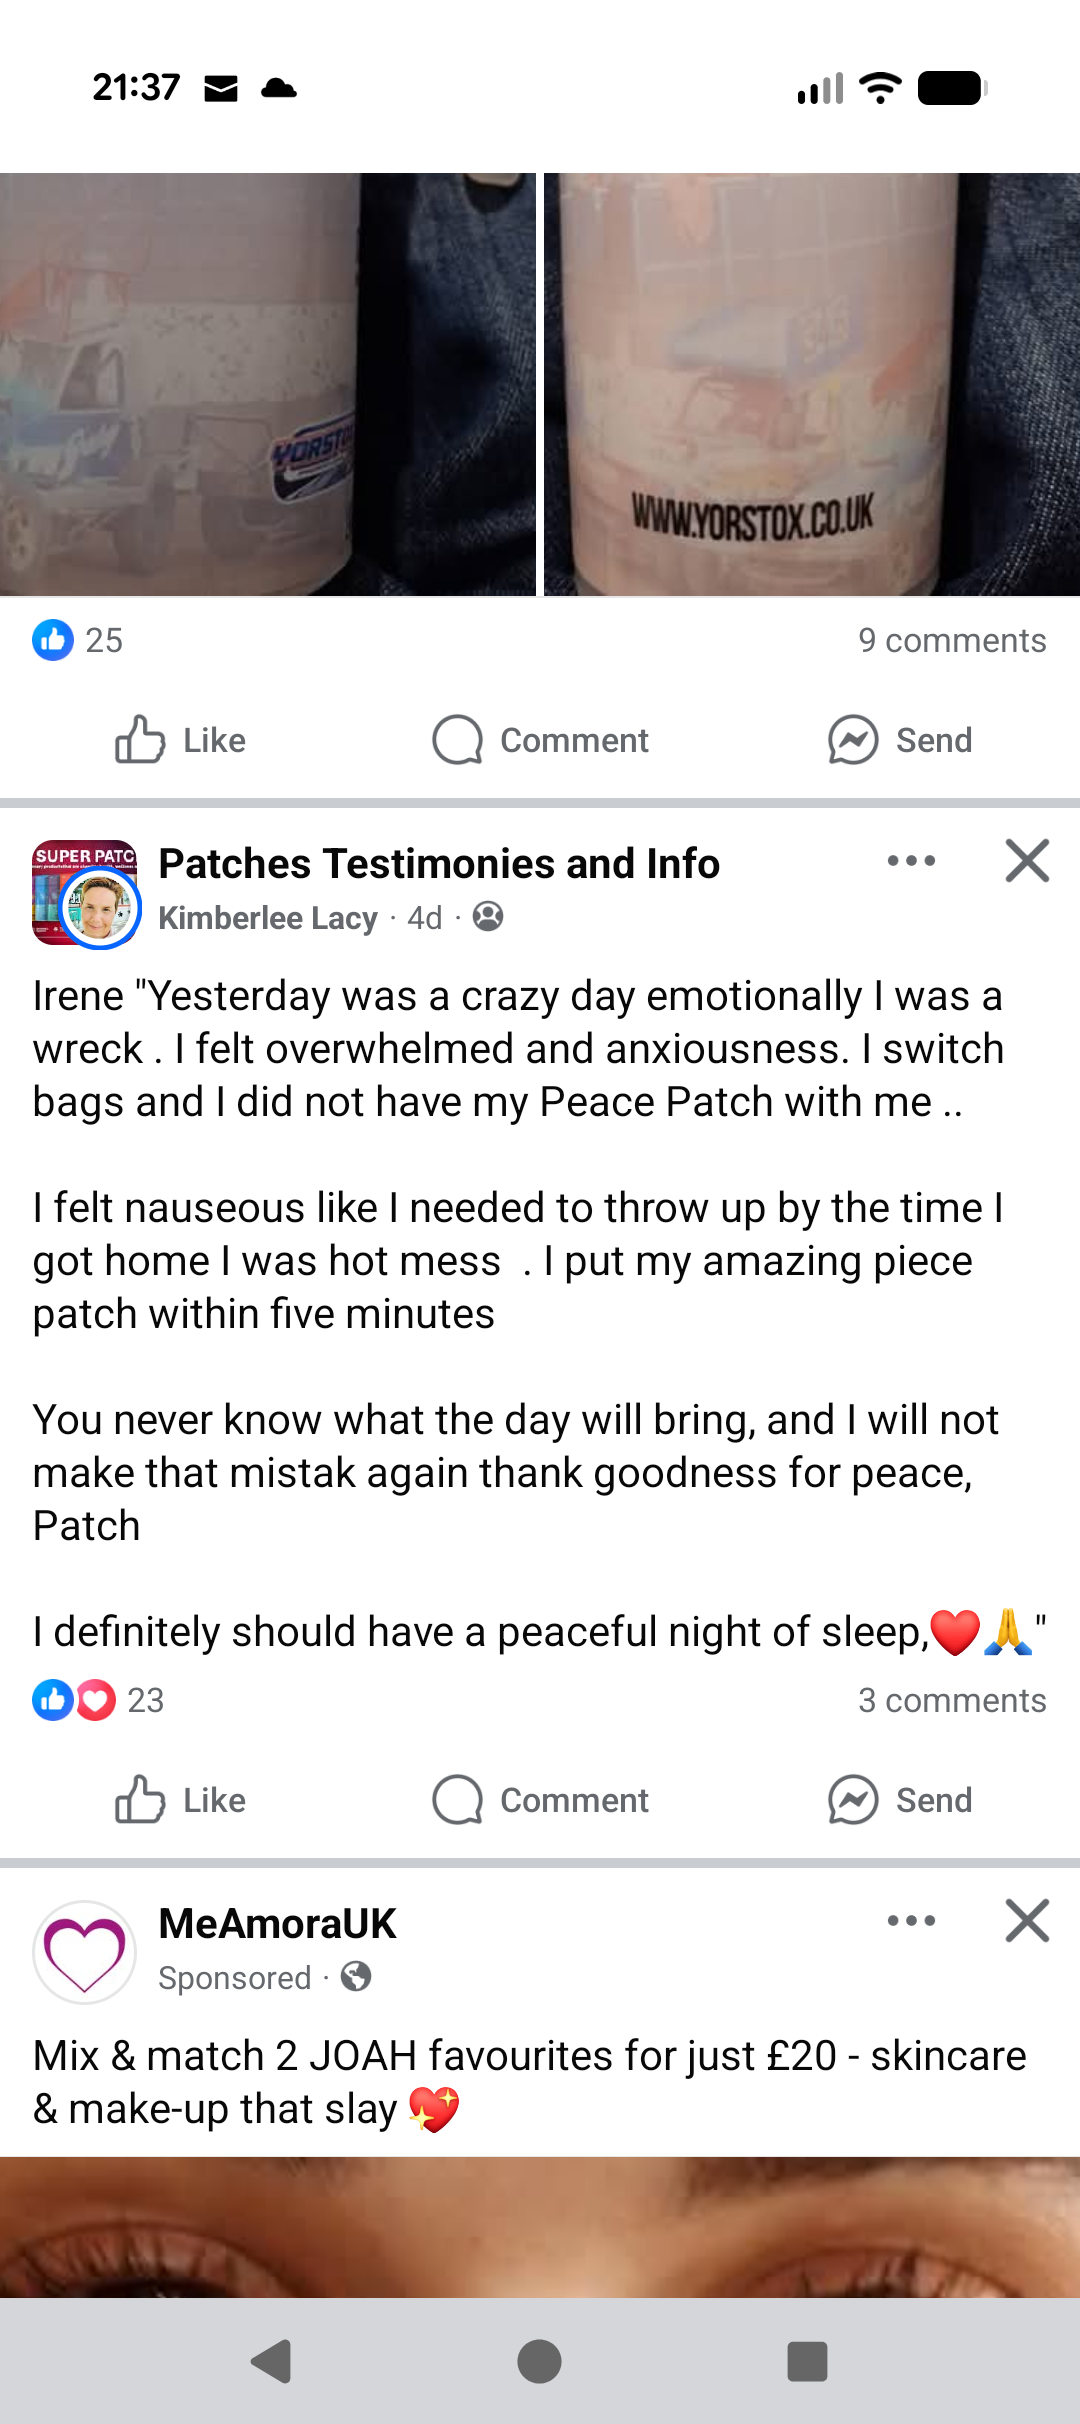1080x2424 pixels.
Task: Comment on the Peace Patch testimonial post
Action: point(541,1800)
